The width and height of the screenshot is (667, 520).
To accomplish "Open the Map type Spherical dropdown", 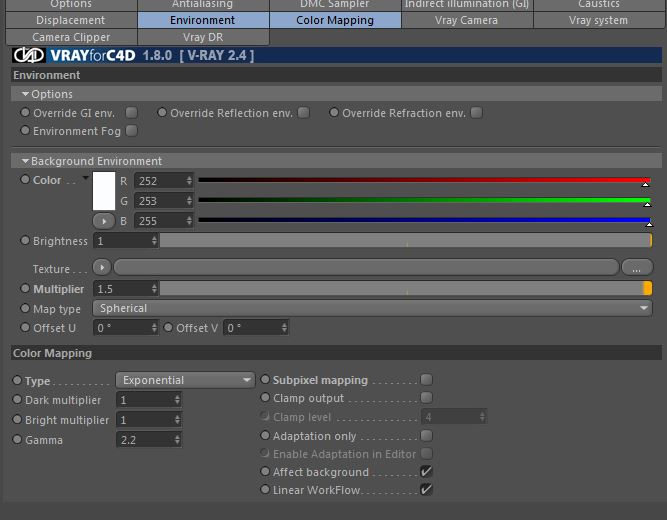I will coord(372,308).
